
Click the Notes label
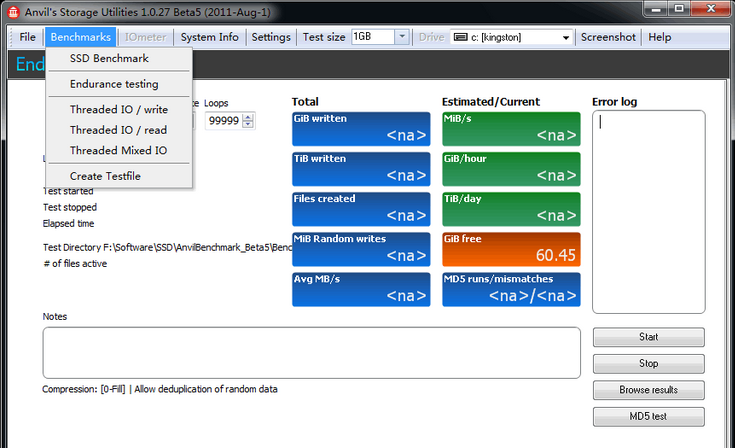[x=55, y=316]
